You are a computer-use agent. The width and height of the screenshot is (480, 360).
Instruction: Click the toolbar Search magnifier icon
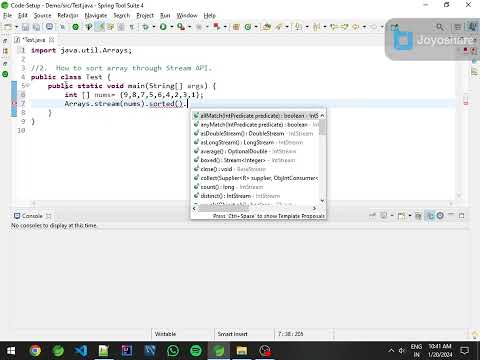pos(440,27)
